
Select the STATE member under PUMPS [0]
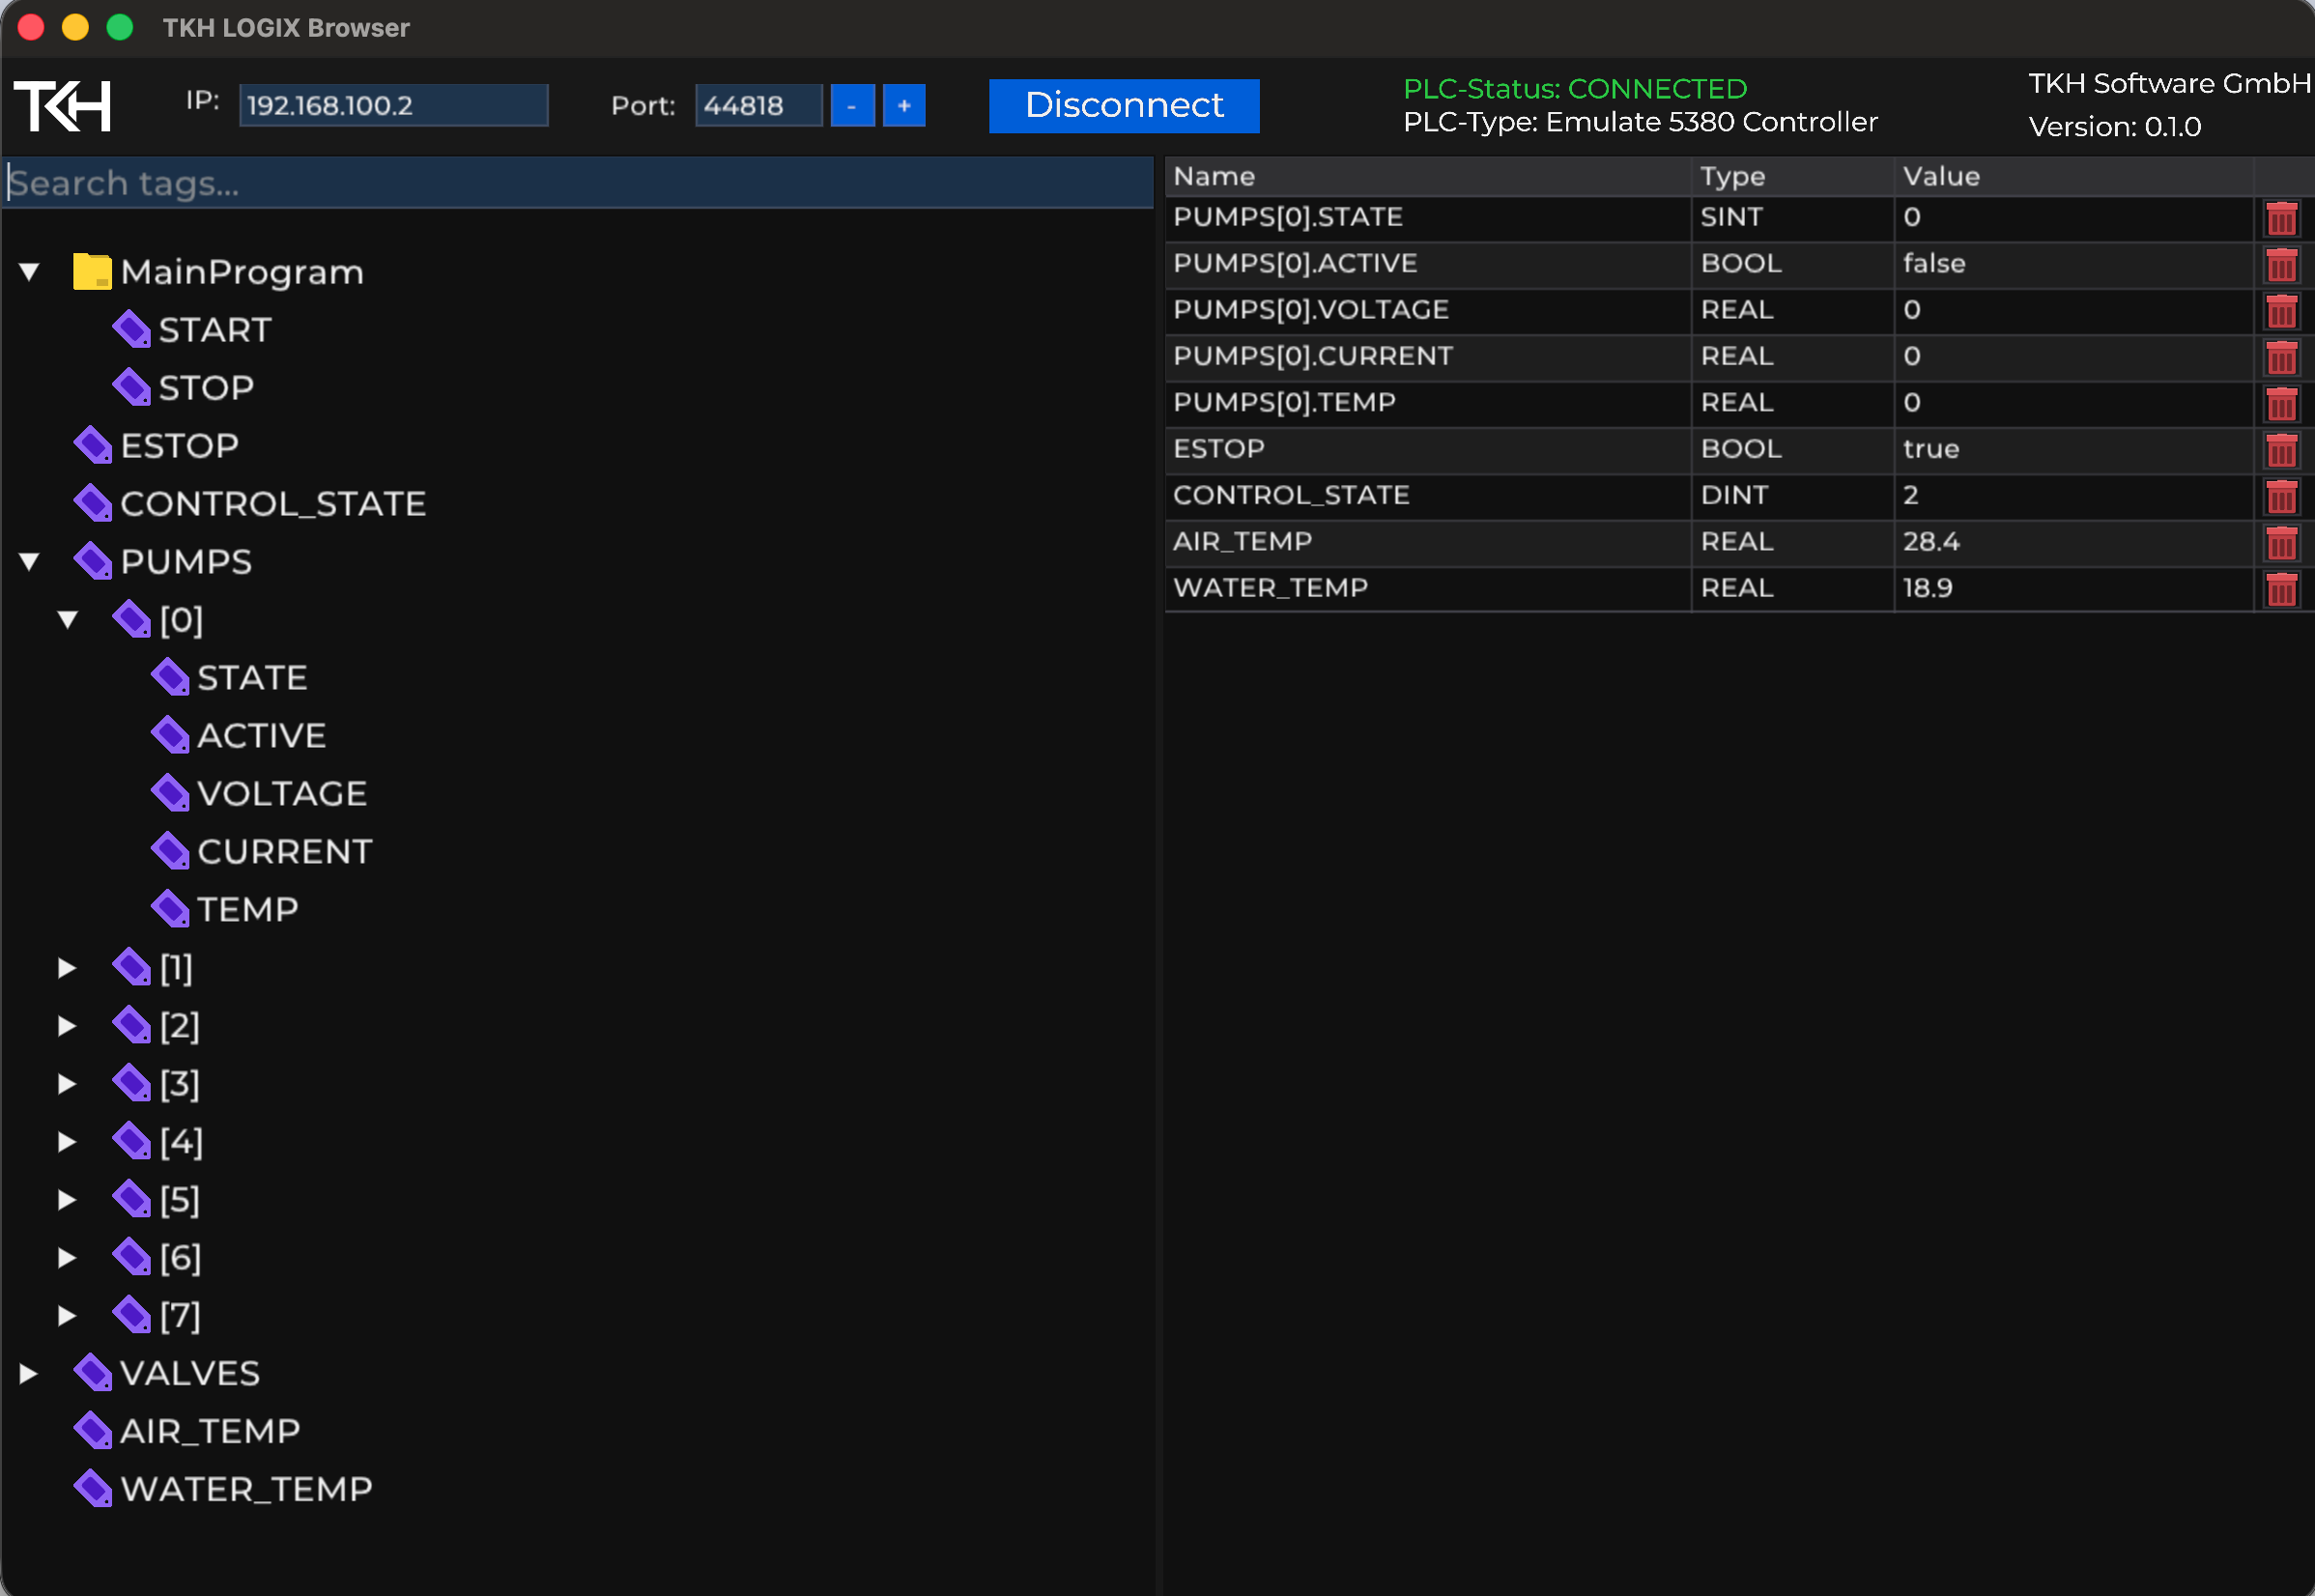[x=252, y=678]
